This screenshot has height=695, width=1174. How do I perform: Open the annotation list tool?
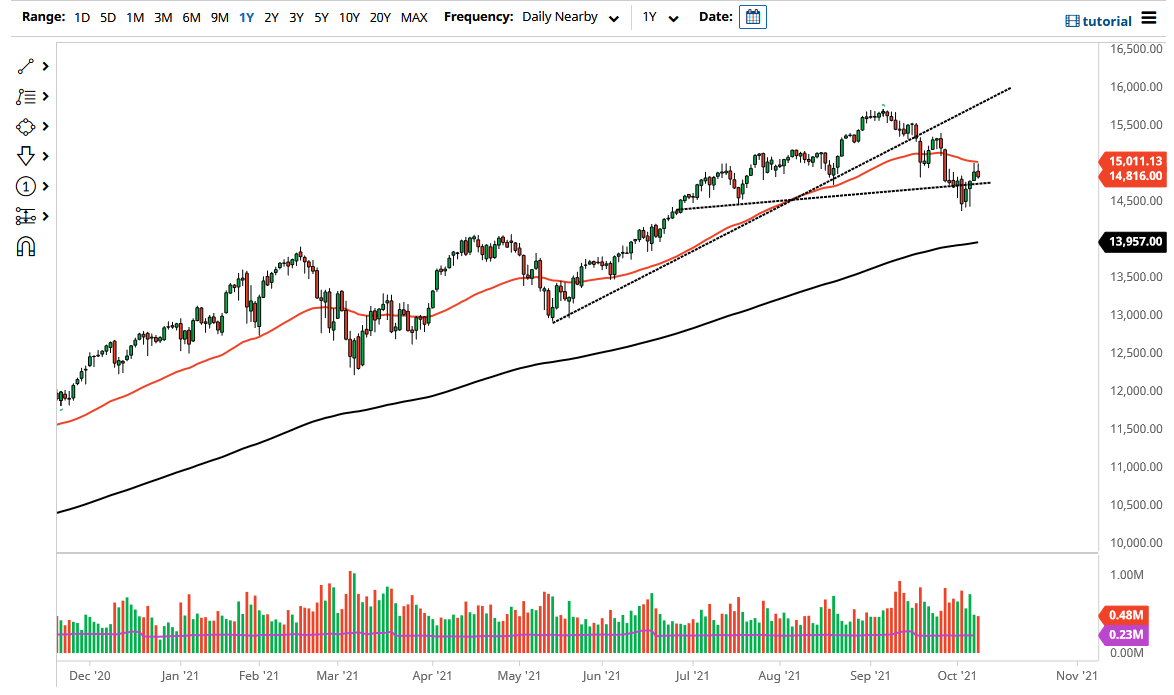coord(25,96)
